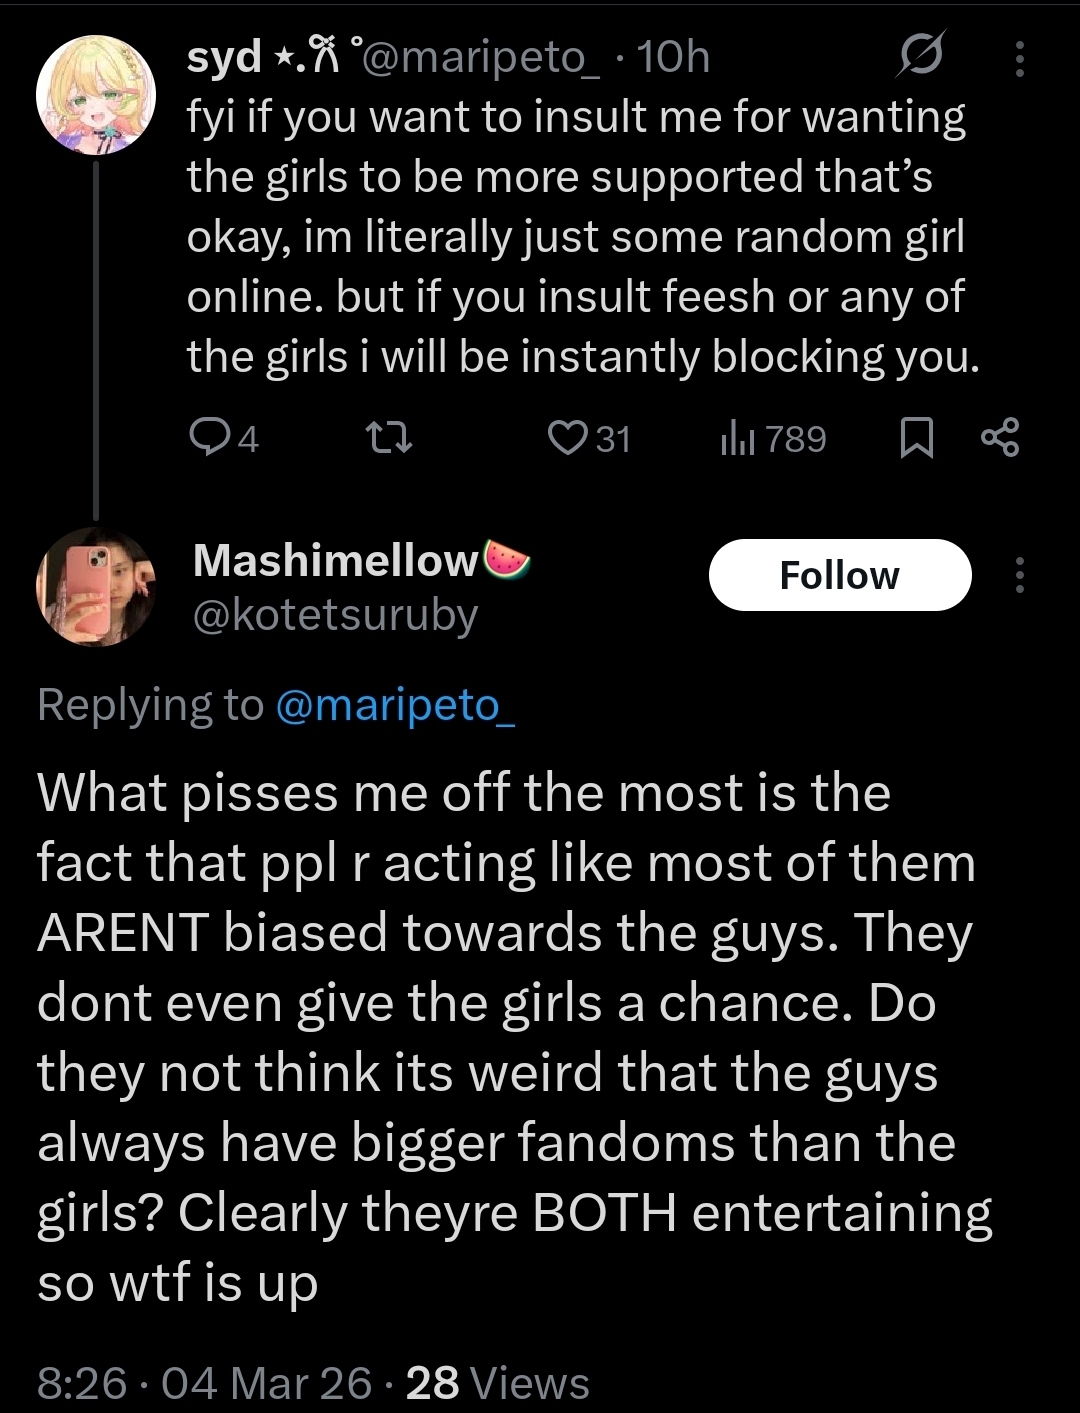The width and height of the screenshot is (1080, 1413).
Task: Open view analytics showing 789
Action: point(773,439)
